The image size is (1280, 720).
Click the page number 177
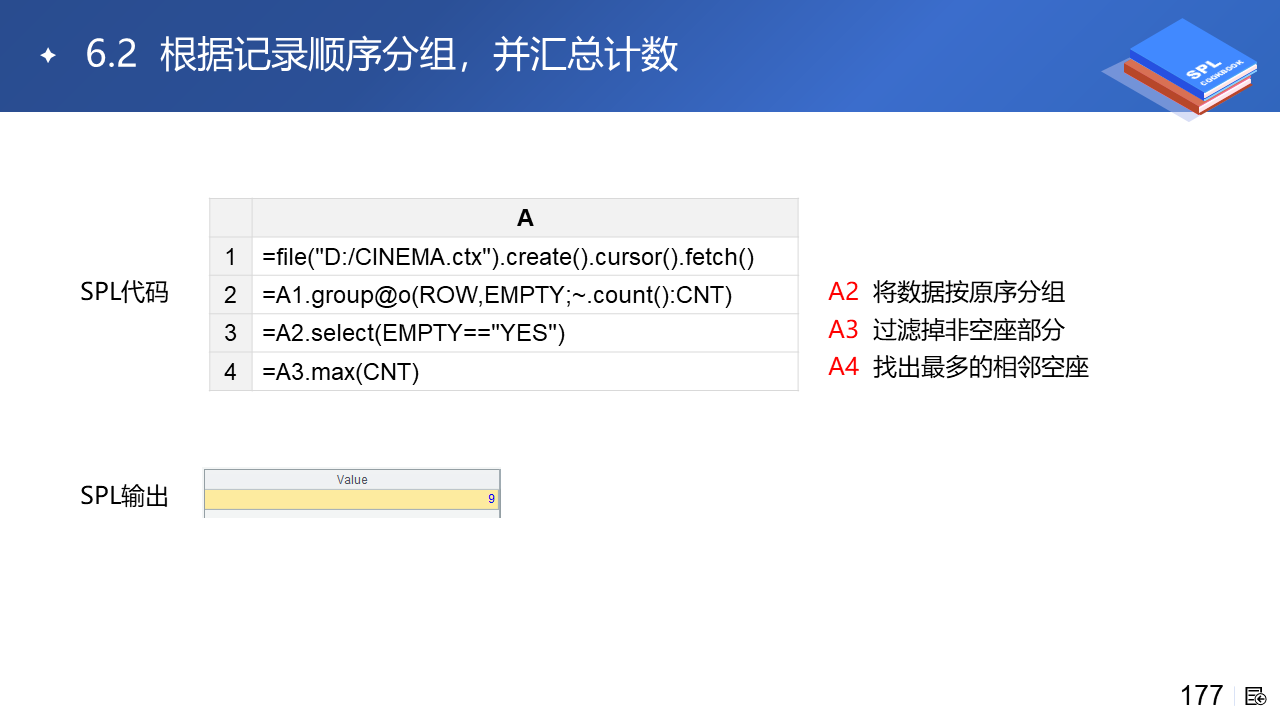(1201, 695)
